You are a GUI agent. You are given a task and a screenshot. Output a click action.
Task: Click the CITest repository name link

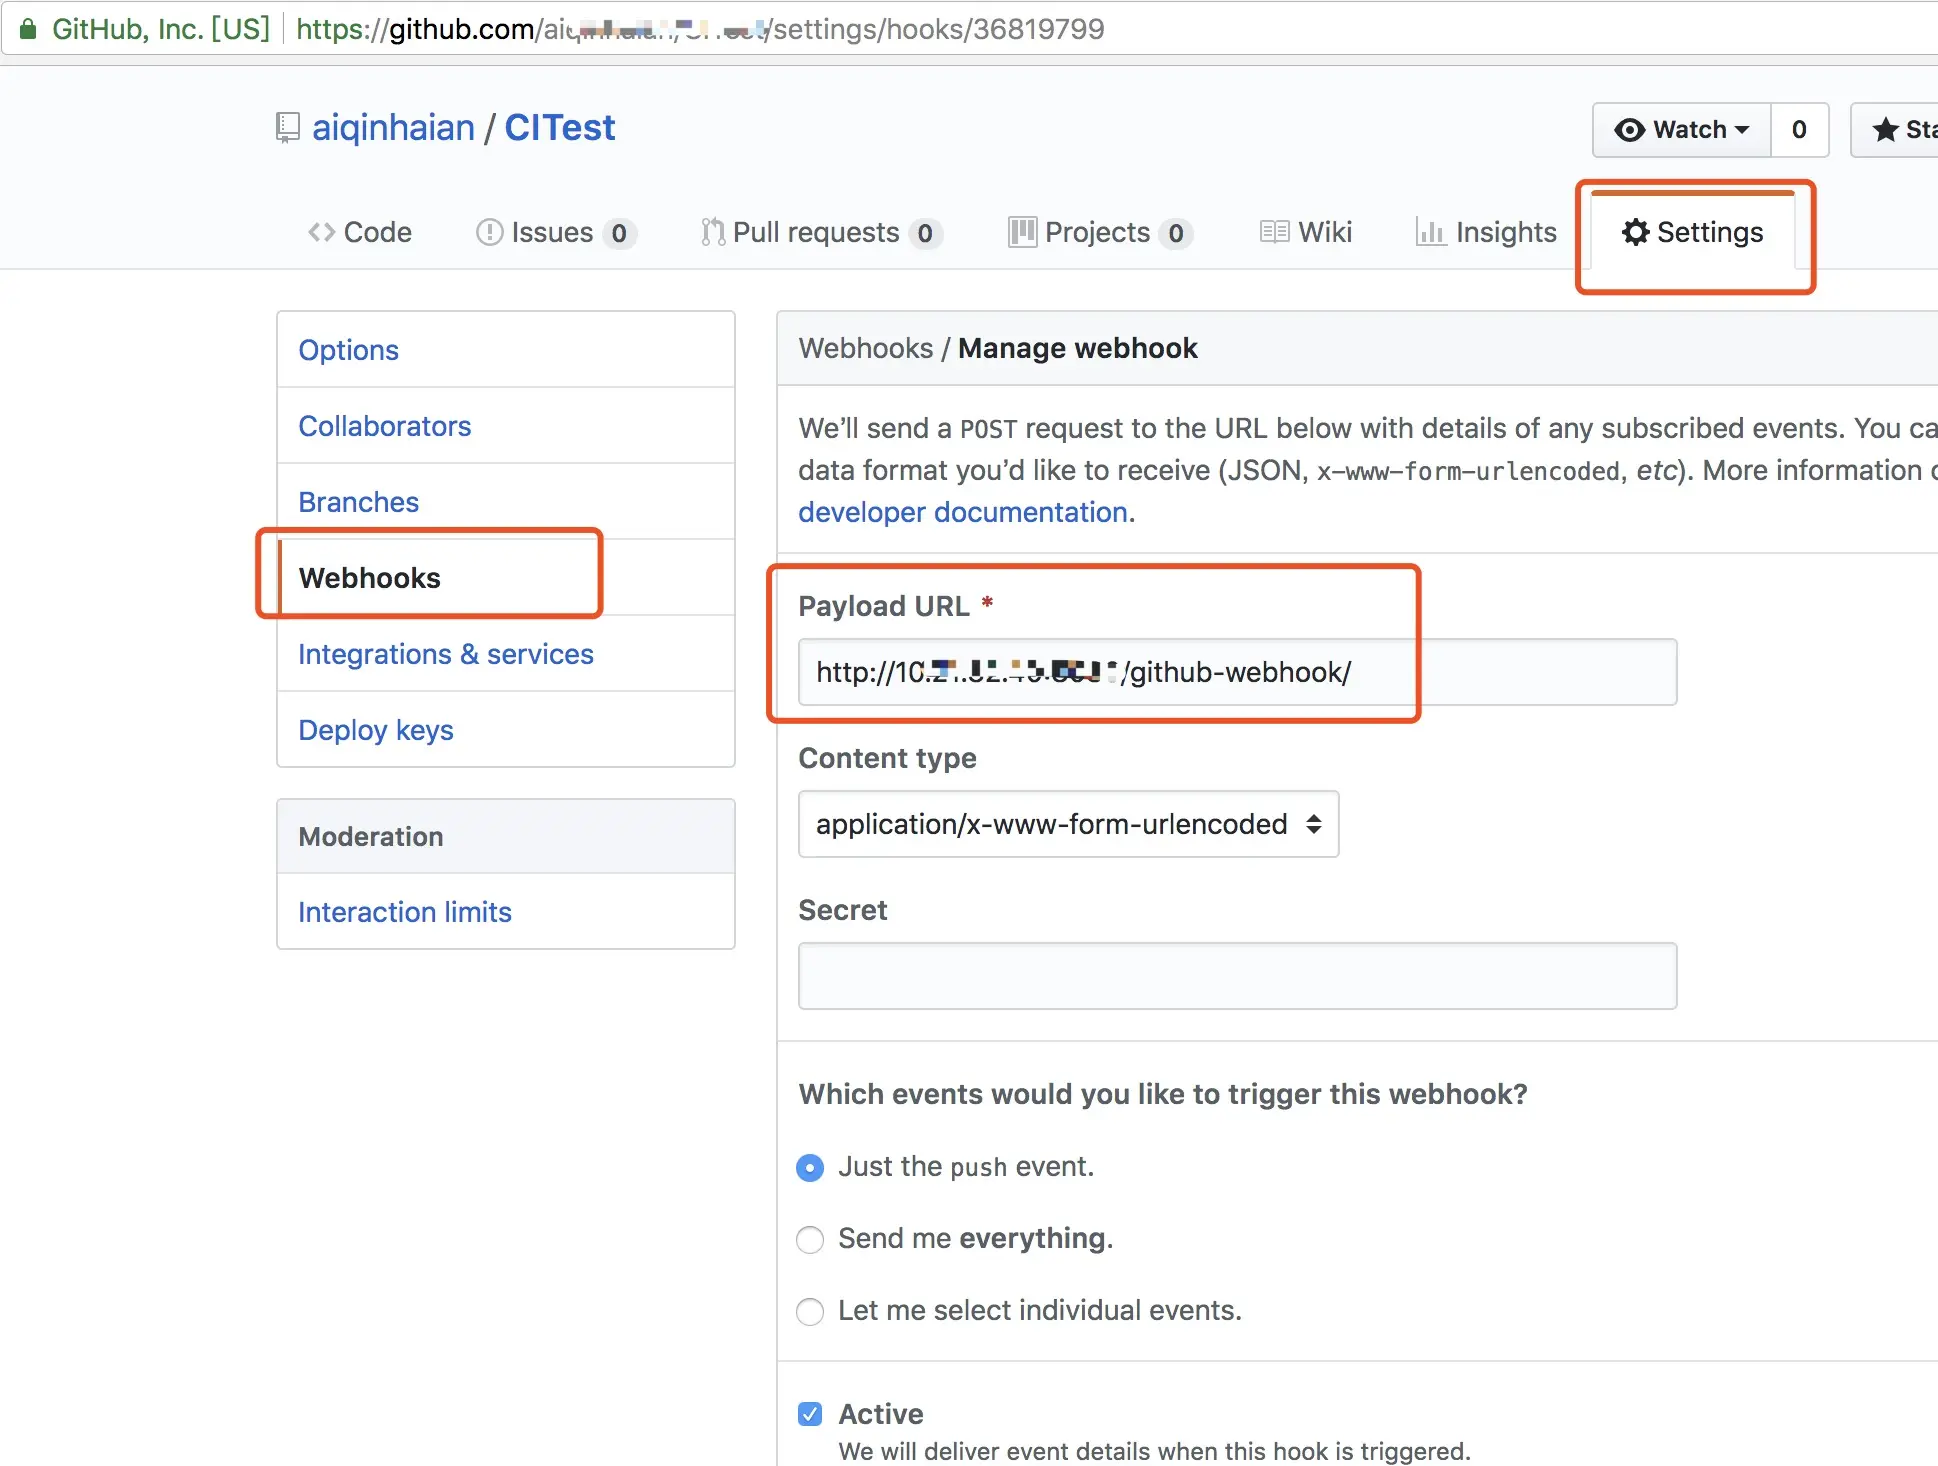[559, 128]
